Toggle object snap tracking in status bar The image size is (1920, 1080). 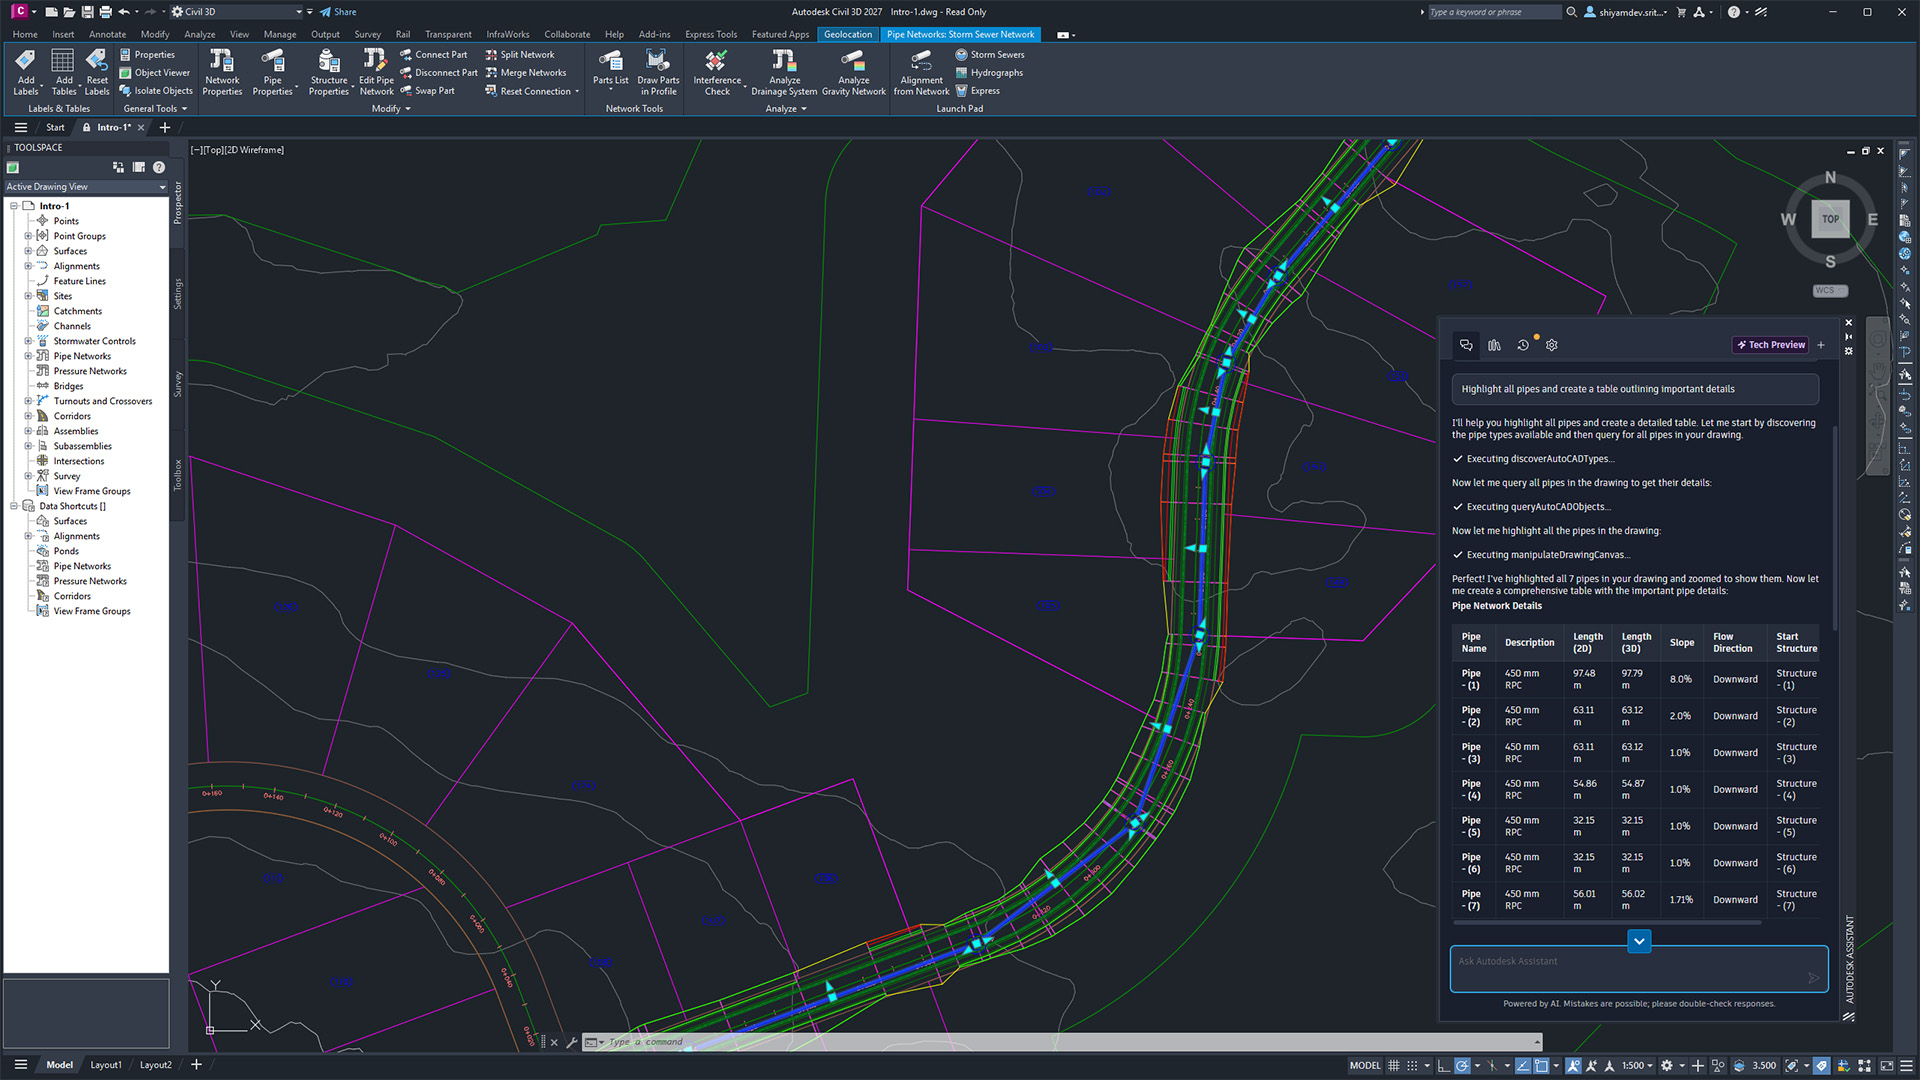(1522, 1065)
